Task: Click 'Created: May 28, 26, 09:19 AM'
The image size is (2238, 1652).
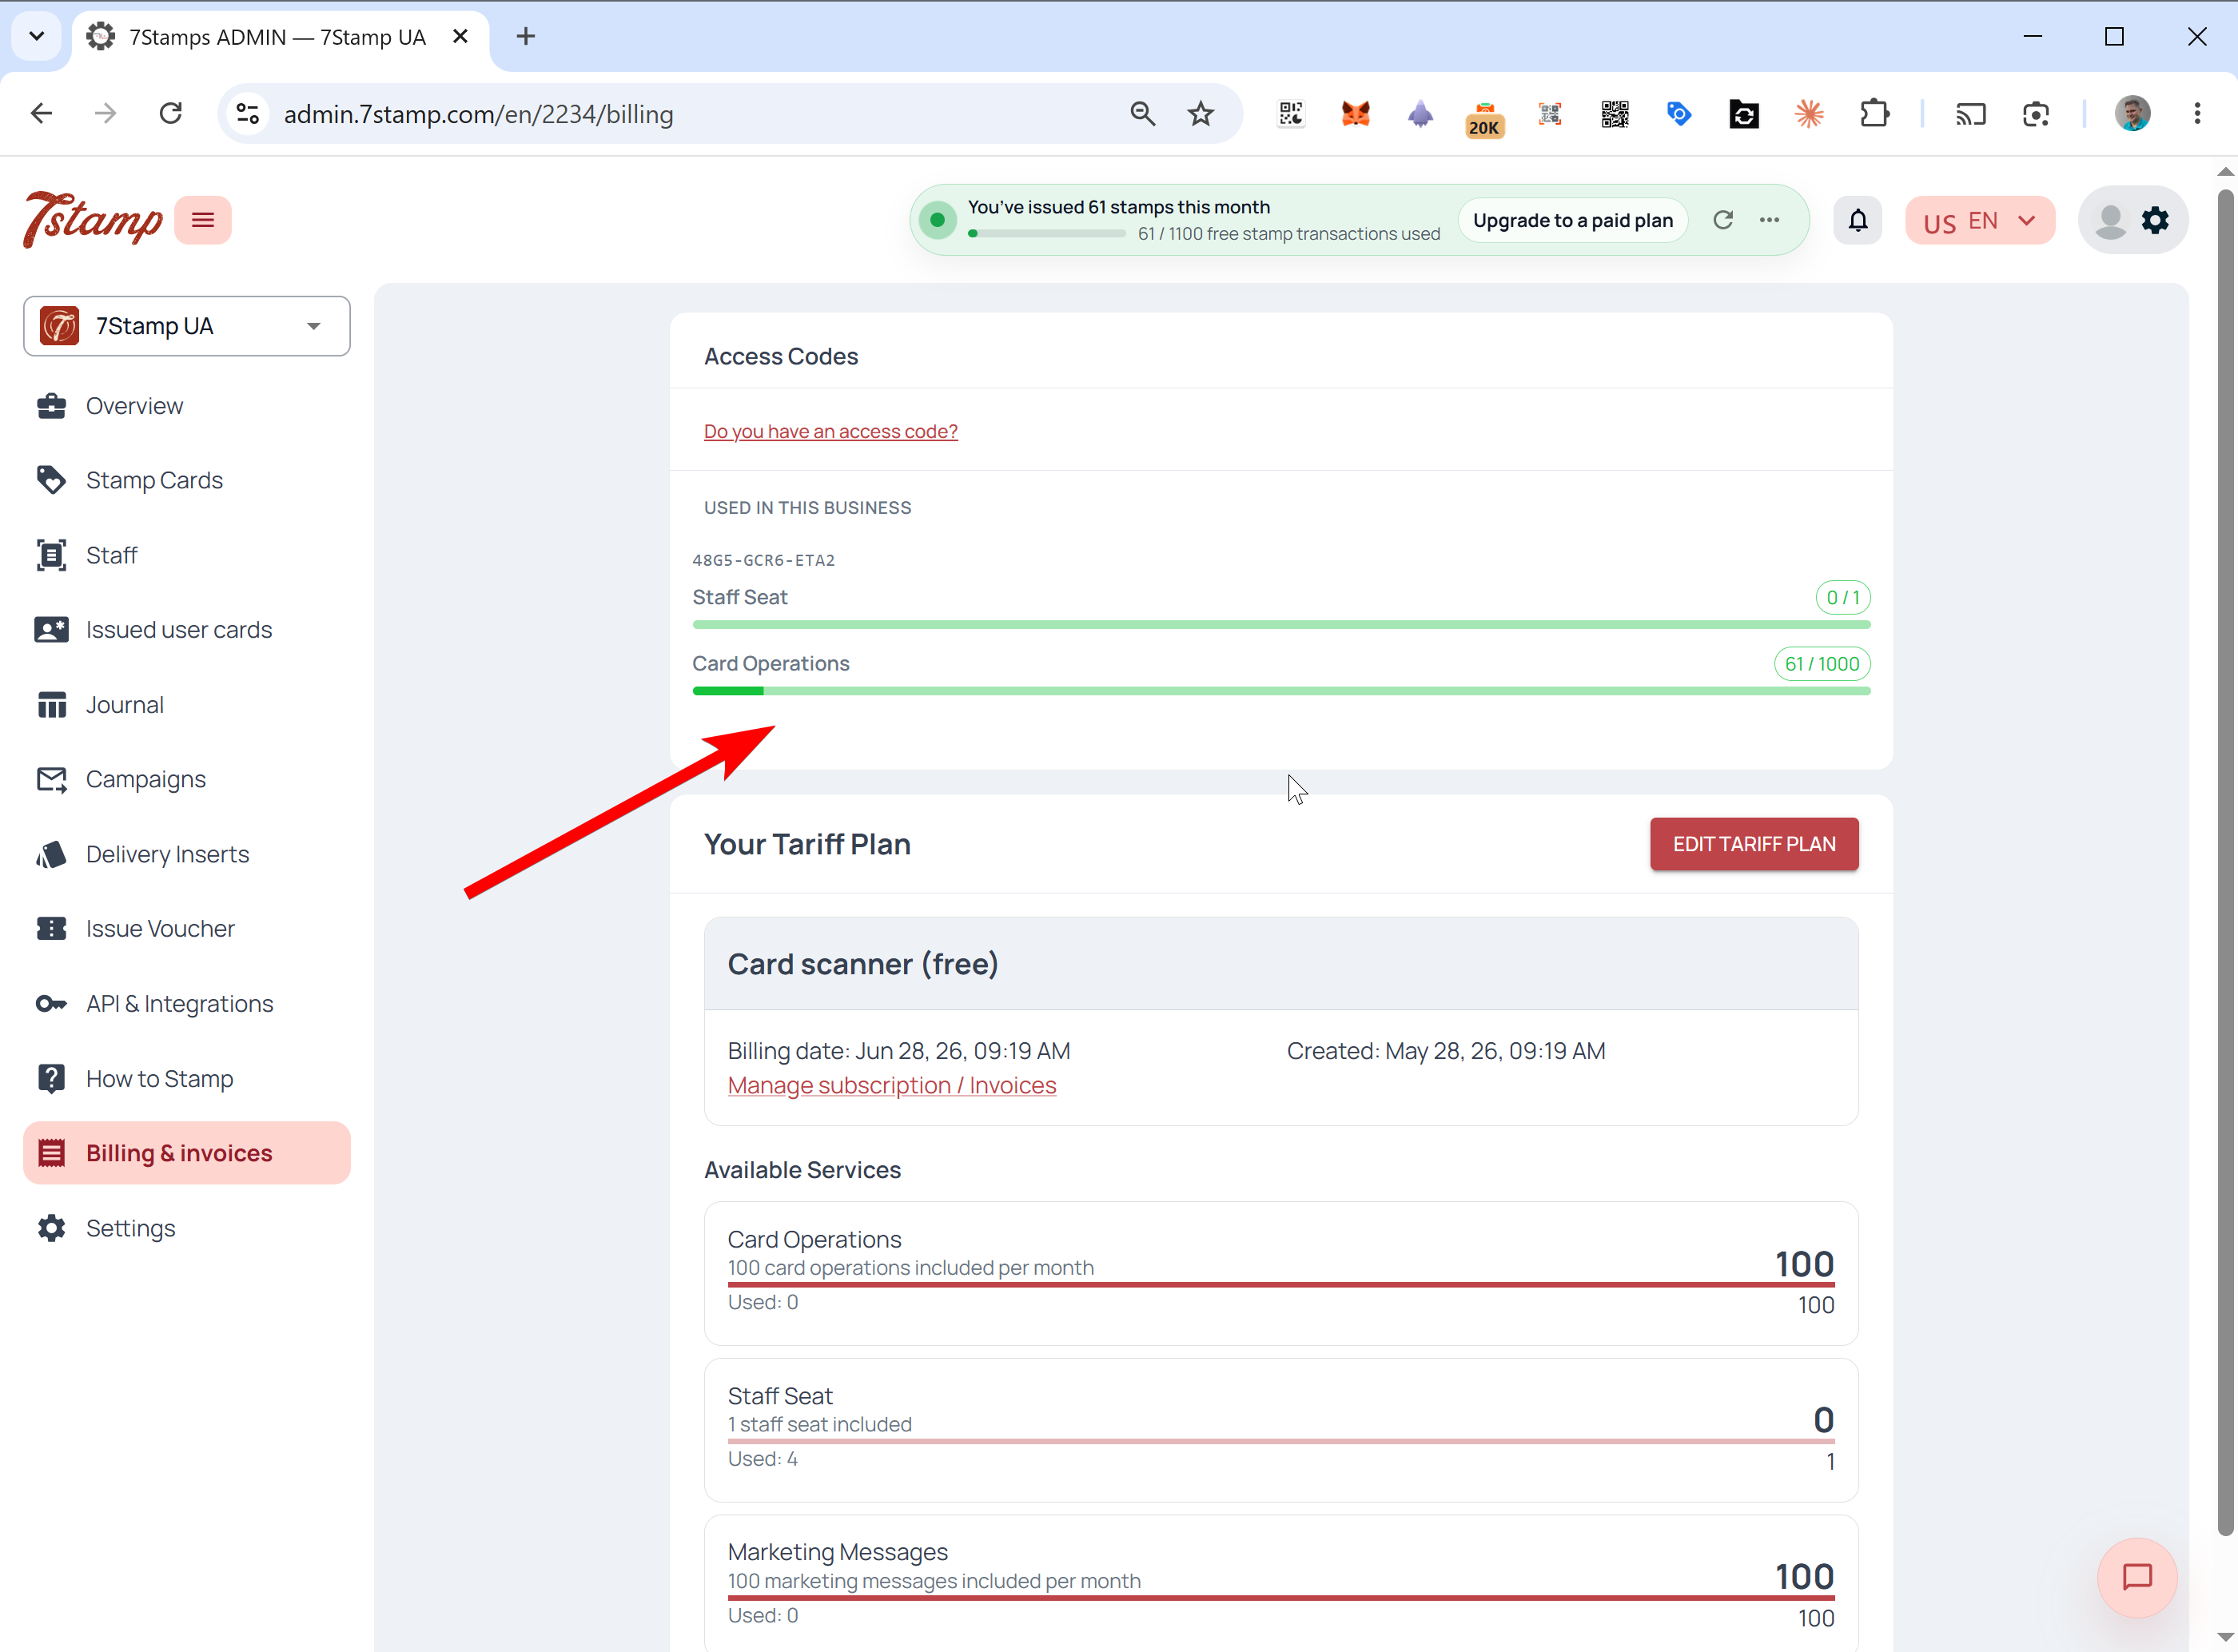Action: 1446,1051
